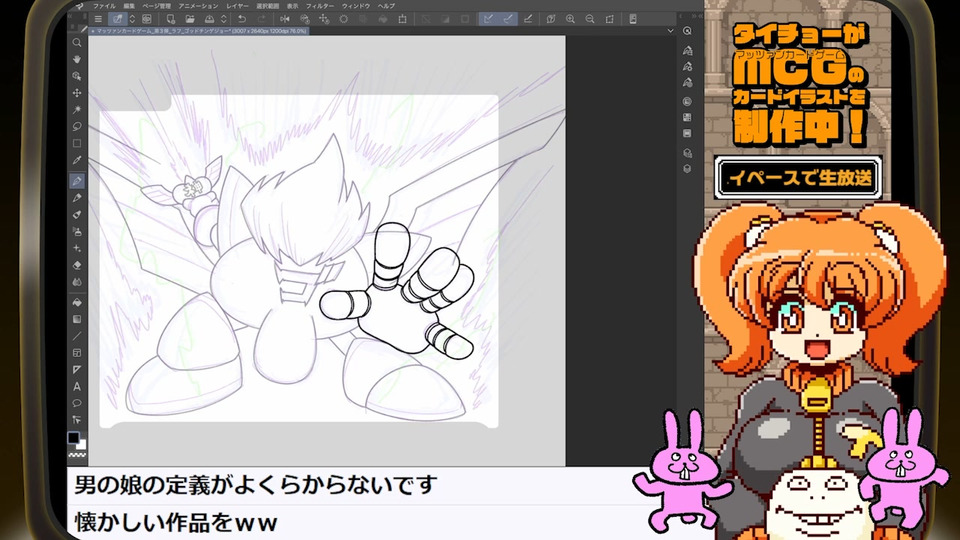Click the イベースで生放送 banner
Viewport: 960px width, 540px height.
tap(798, 177)
